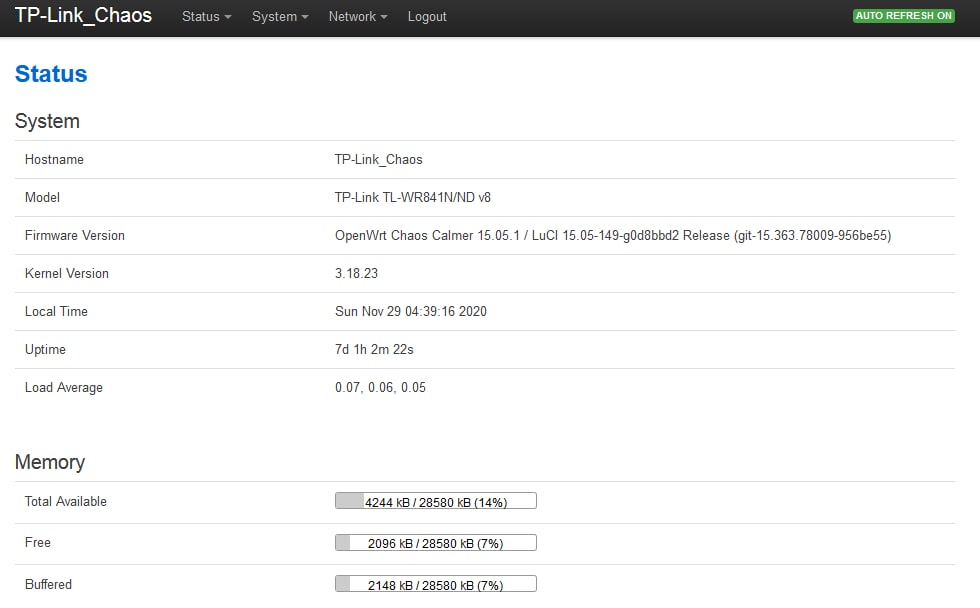
Task: Select the load average values 0.07, 0.06, 0.05
Action: click(380, 387)
